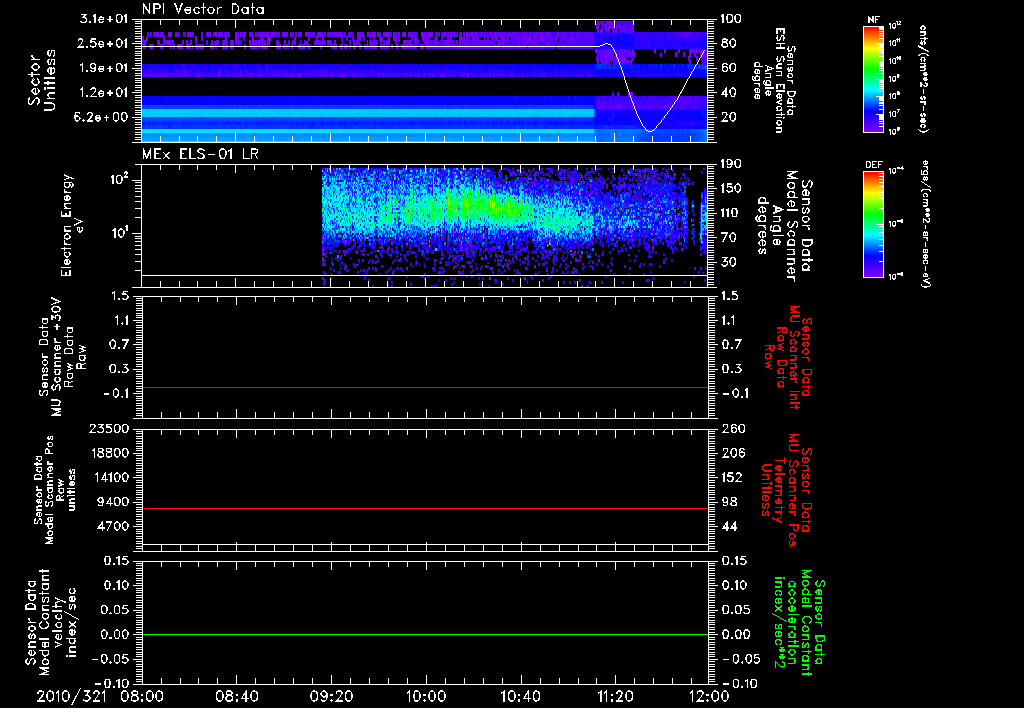Click the ergs/(cm**2-sr-sec-eV) units label
The image size is (1024, 708).
coord(925,224)
